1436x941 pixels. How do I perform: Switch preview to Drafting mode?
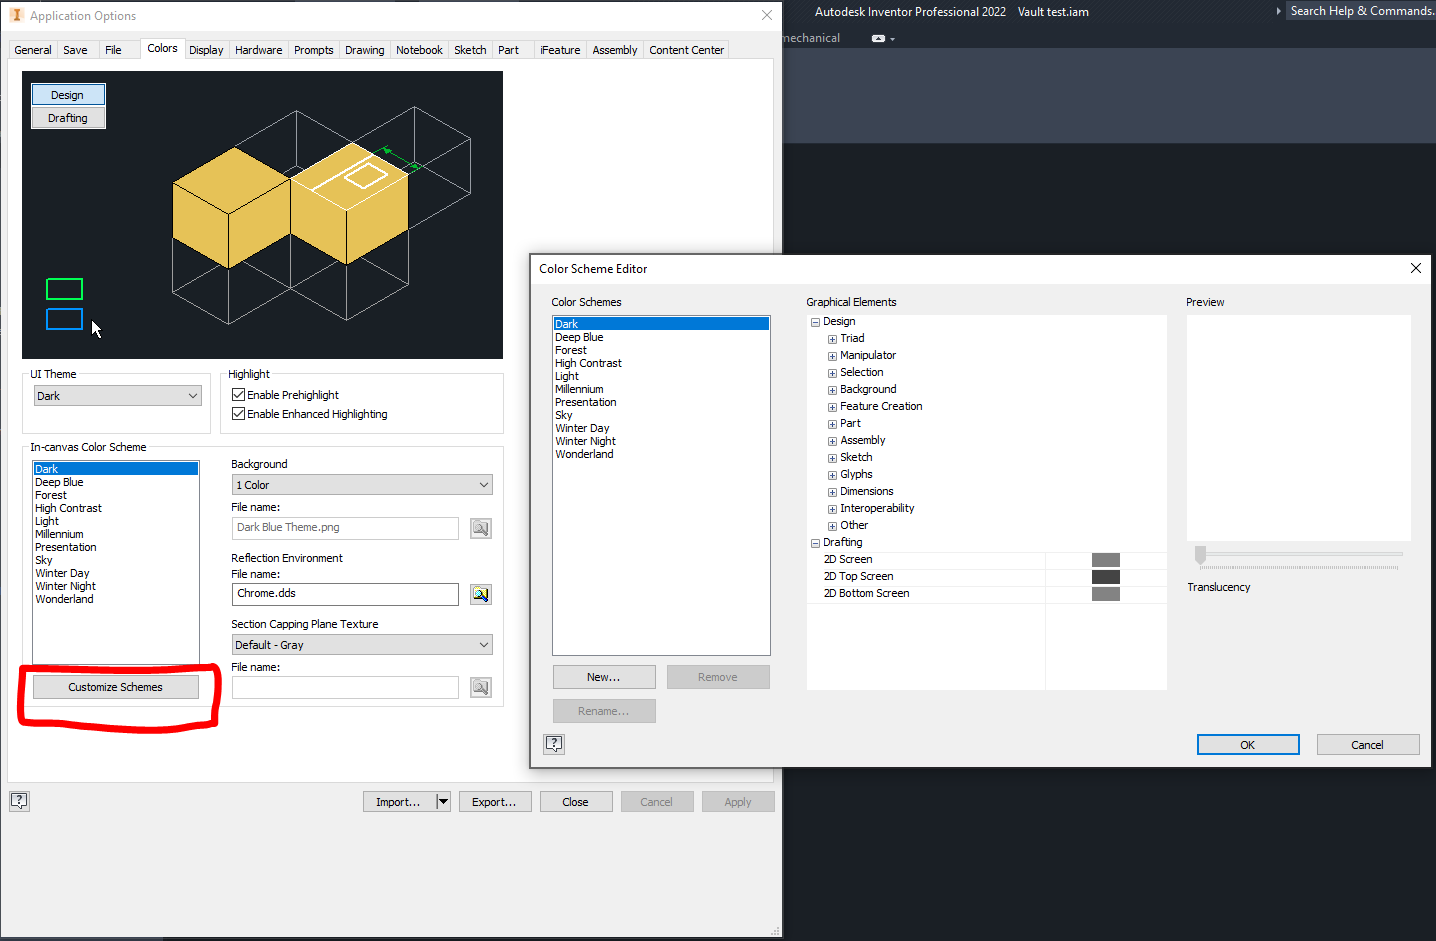(68, 118)
